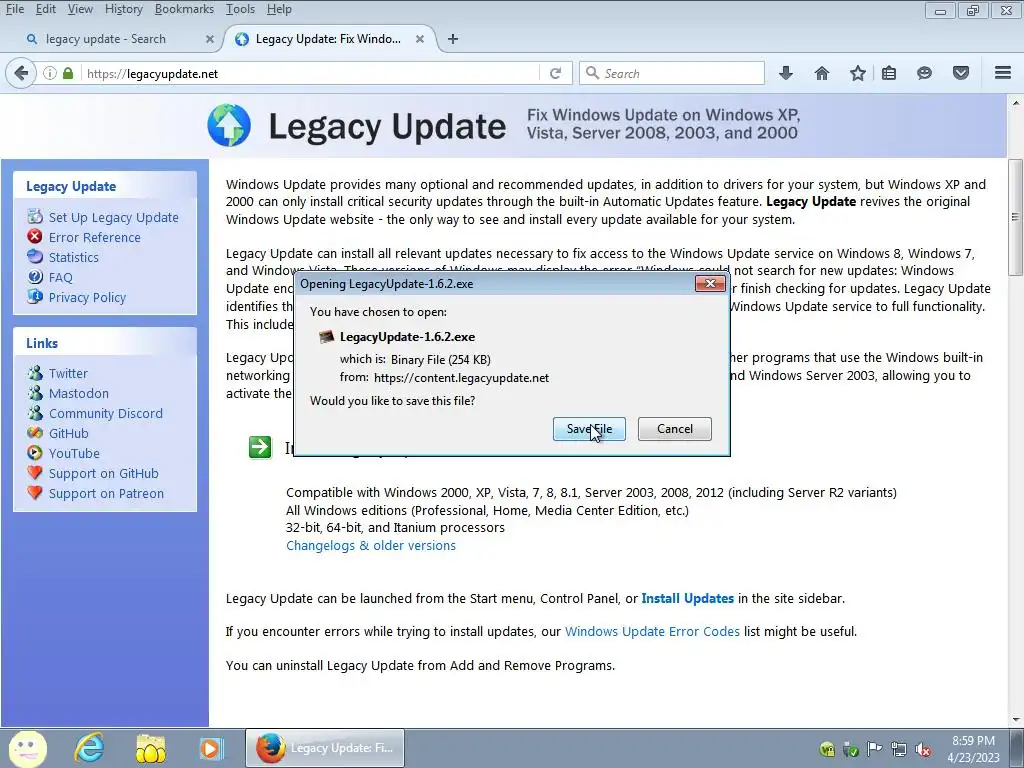This screenshot has height=768, width=1024.
Task: Open the Bookmarks menu
Action: pos(184,9)
